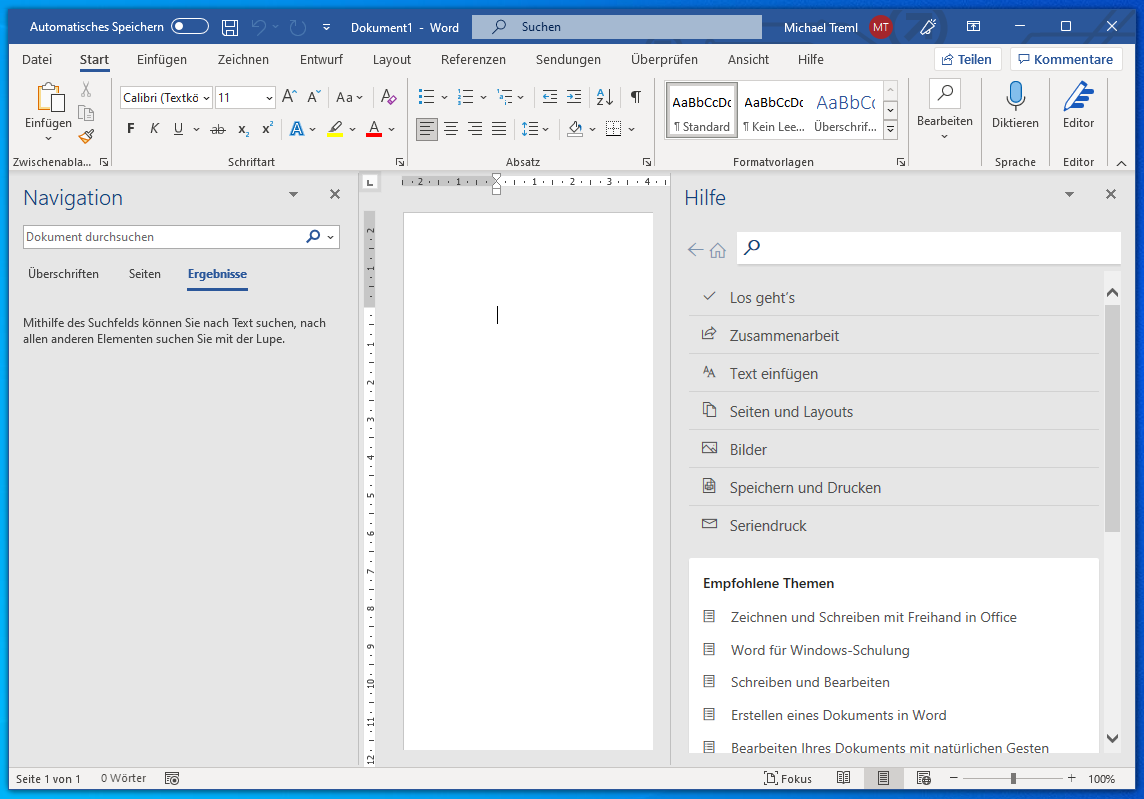Screen dimensions: 1144x799
Task: Toggle Print Layout view button
Action: (x=884, y=778)
